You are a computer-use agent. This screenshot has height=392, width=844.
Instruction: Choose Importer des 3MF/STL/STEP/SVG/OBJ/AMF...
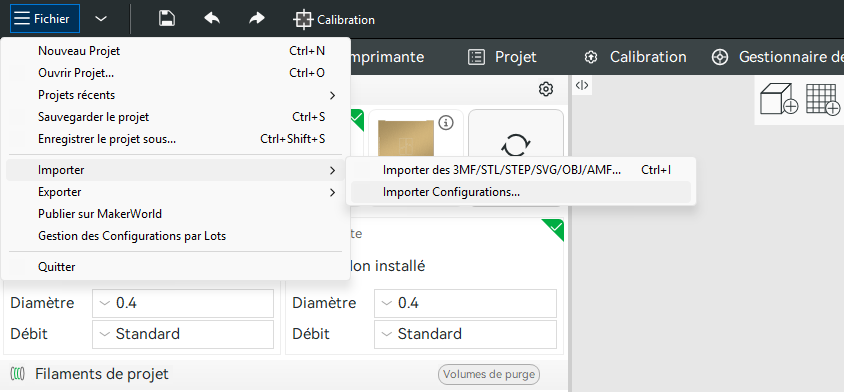point(521,170)
